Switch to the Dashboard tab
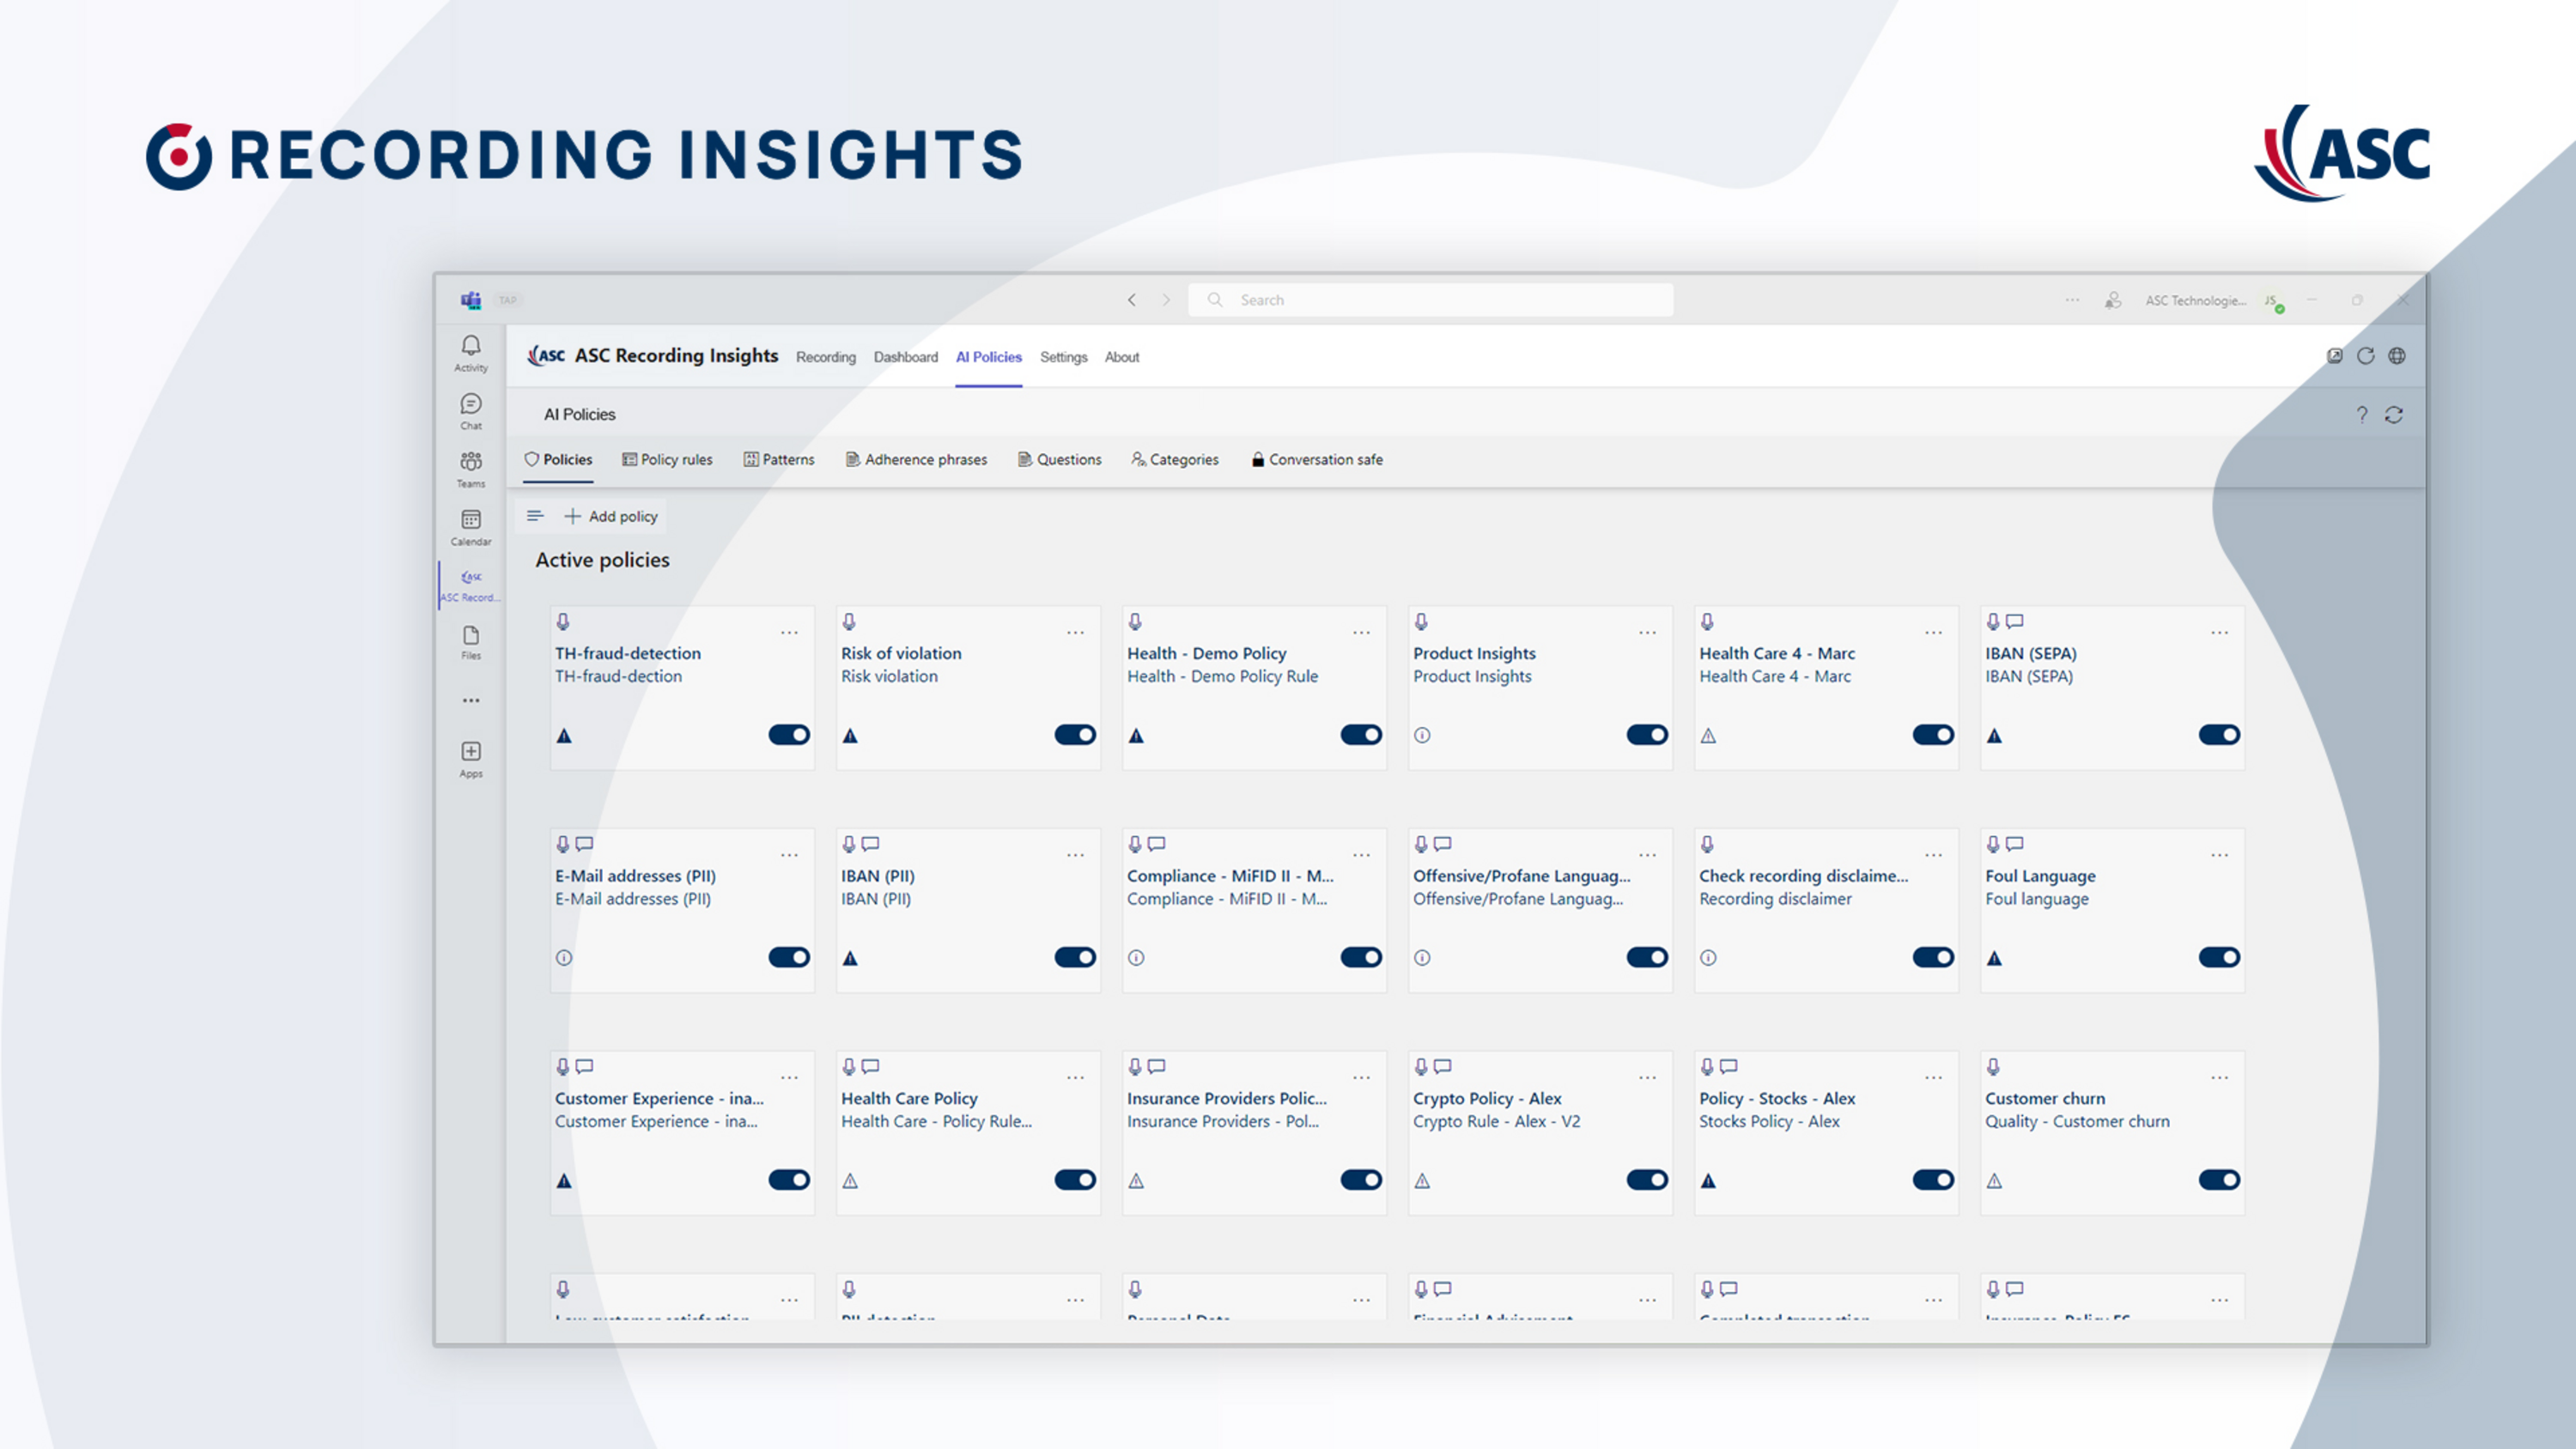Image resolution: width=2576 pixels, height=1449 pixels. [x=905, y=357]
